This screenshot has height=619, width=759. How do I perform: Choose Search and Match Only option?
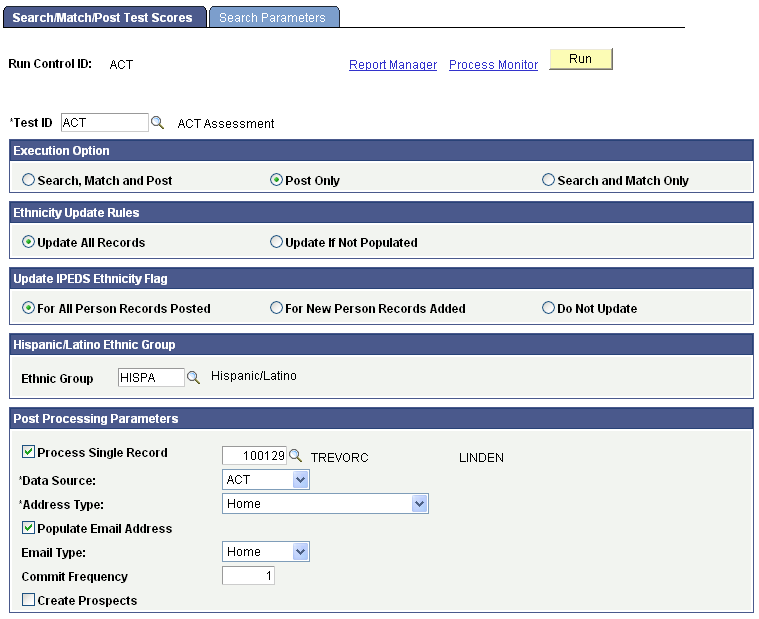pos(548,180)
